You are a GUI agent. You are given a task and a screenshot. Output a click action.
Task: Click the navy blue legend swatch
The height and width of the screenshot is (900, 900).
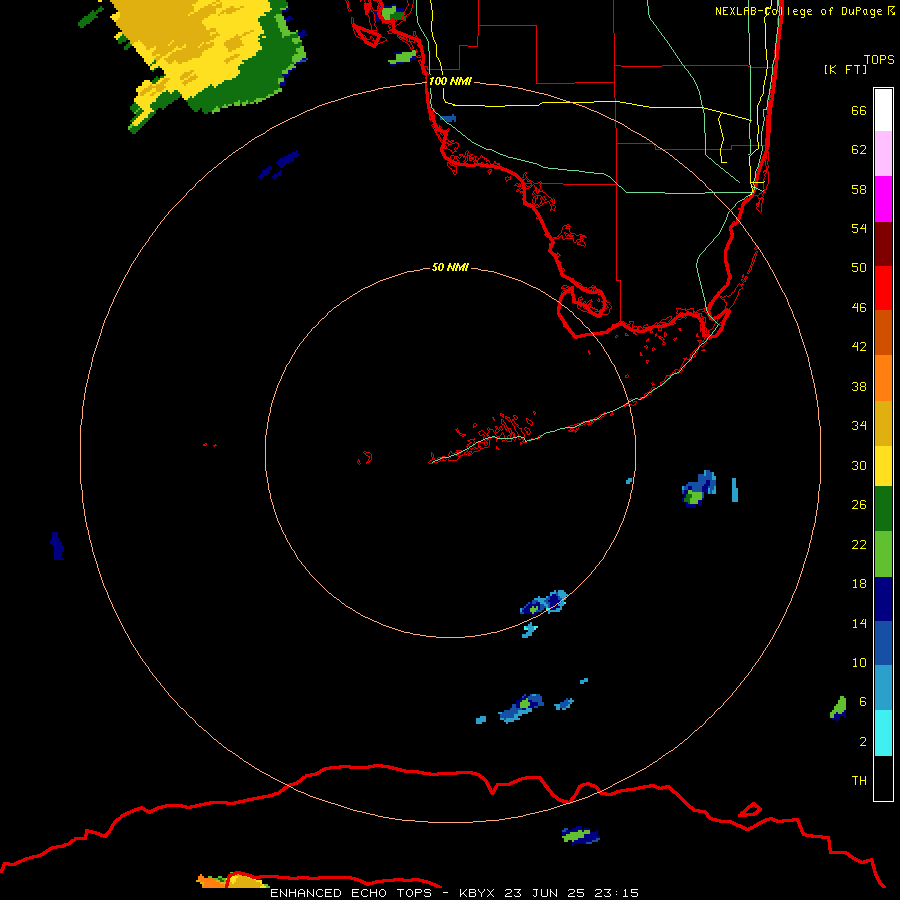pos(883,599)
